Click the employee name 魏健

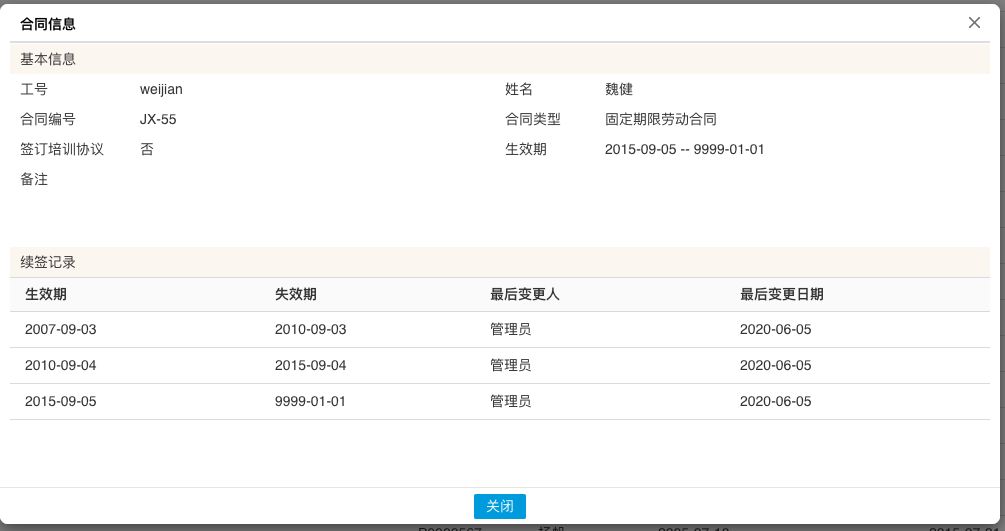coord(619,89)
